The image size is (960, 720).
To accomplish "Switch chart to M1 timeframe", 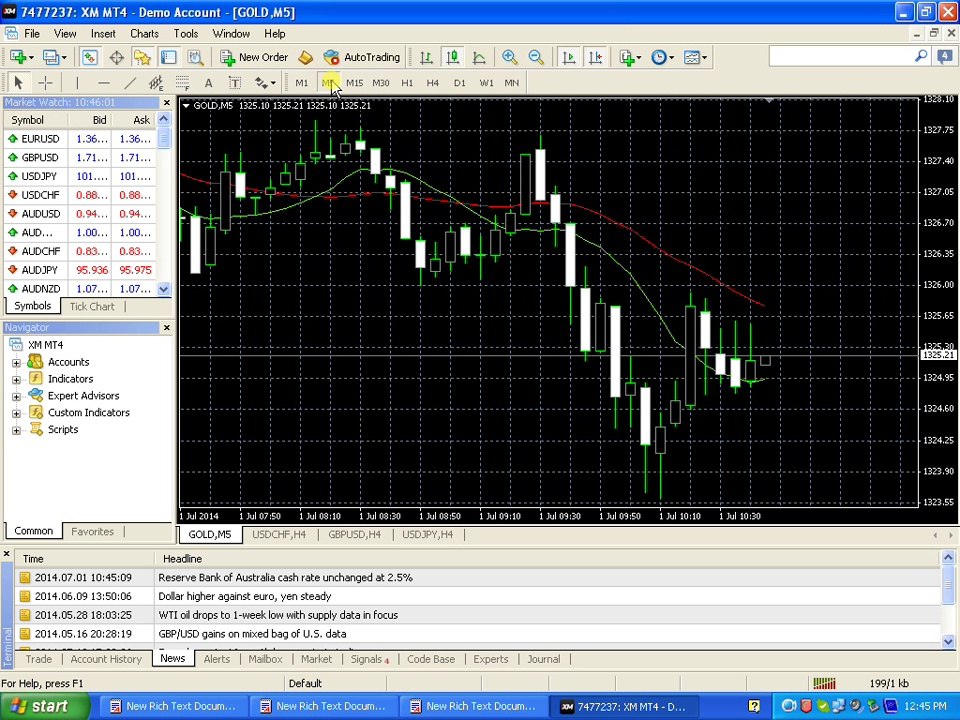I will (x=302, y=83).
